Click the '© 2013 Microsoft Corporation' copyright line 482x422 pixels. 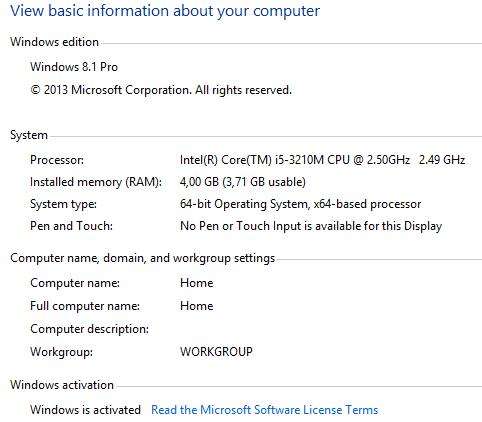pos(161,90)
